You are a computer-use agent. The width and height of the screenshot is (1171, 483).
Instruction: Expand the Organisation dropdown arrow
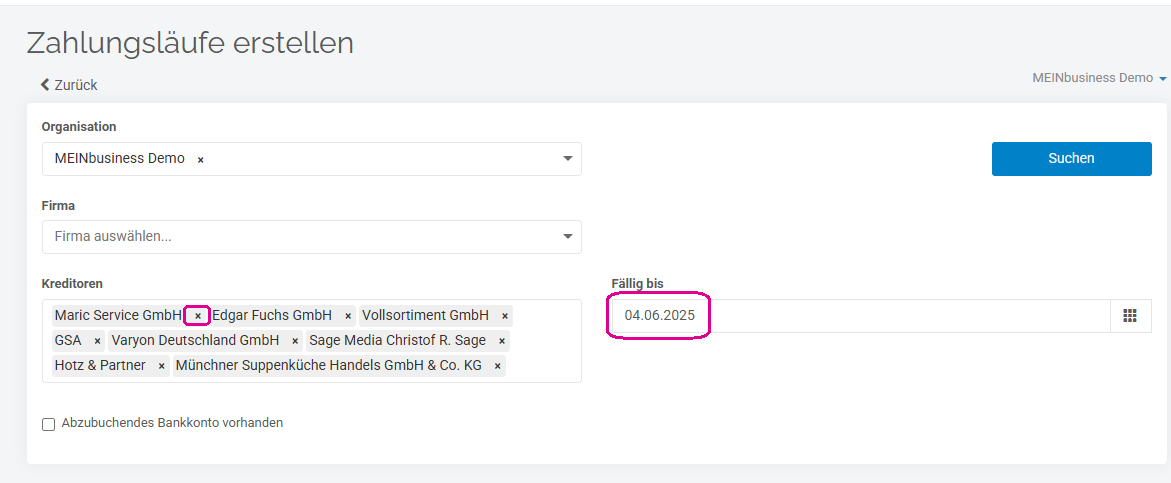[567, 159]
